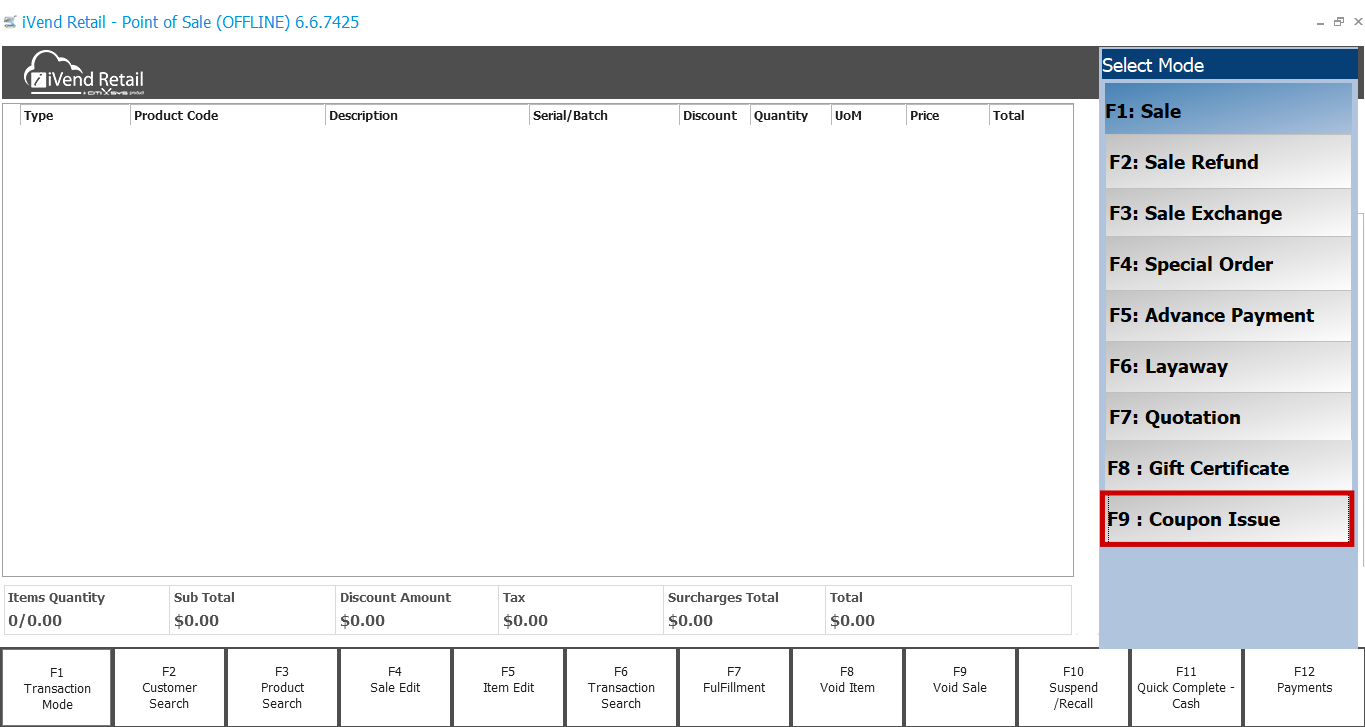Select F5: Advance Payment mode
The image size is (1365, 727).
[x=1228, y=315]
